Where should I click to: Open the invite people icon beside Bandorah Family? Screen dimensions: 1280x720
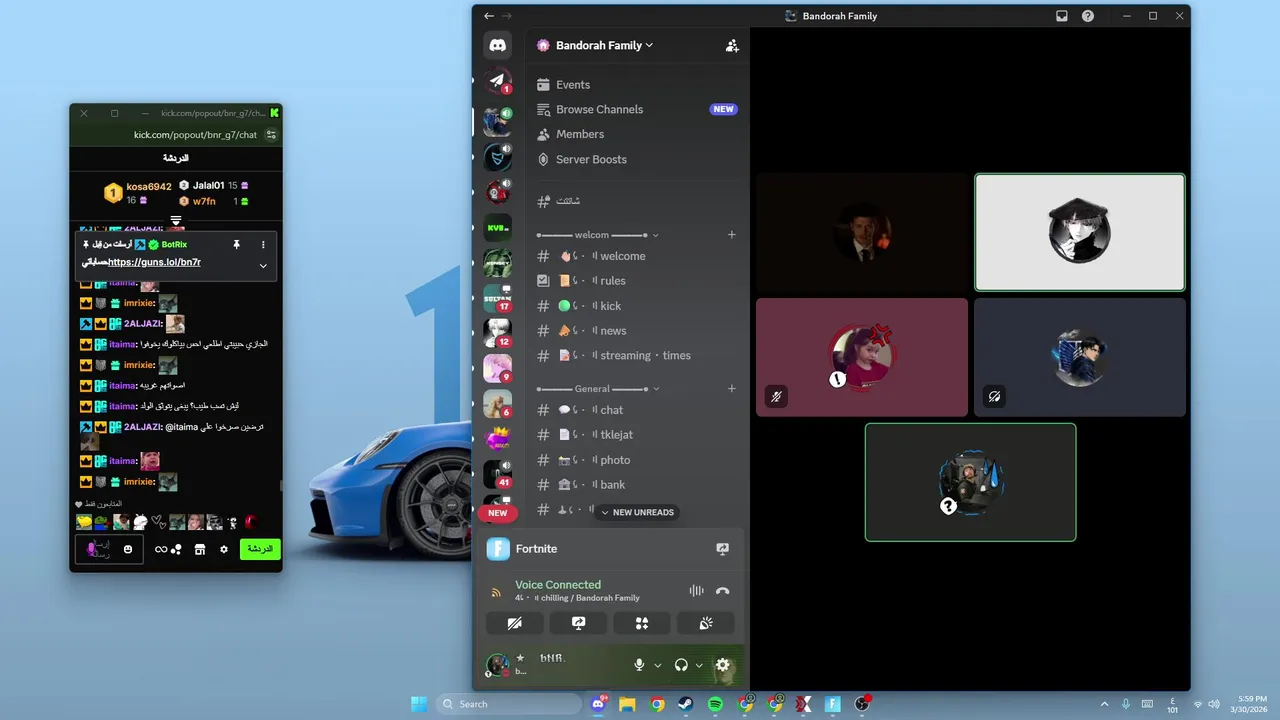click(x=732, y=45)
